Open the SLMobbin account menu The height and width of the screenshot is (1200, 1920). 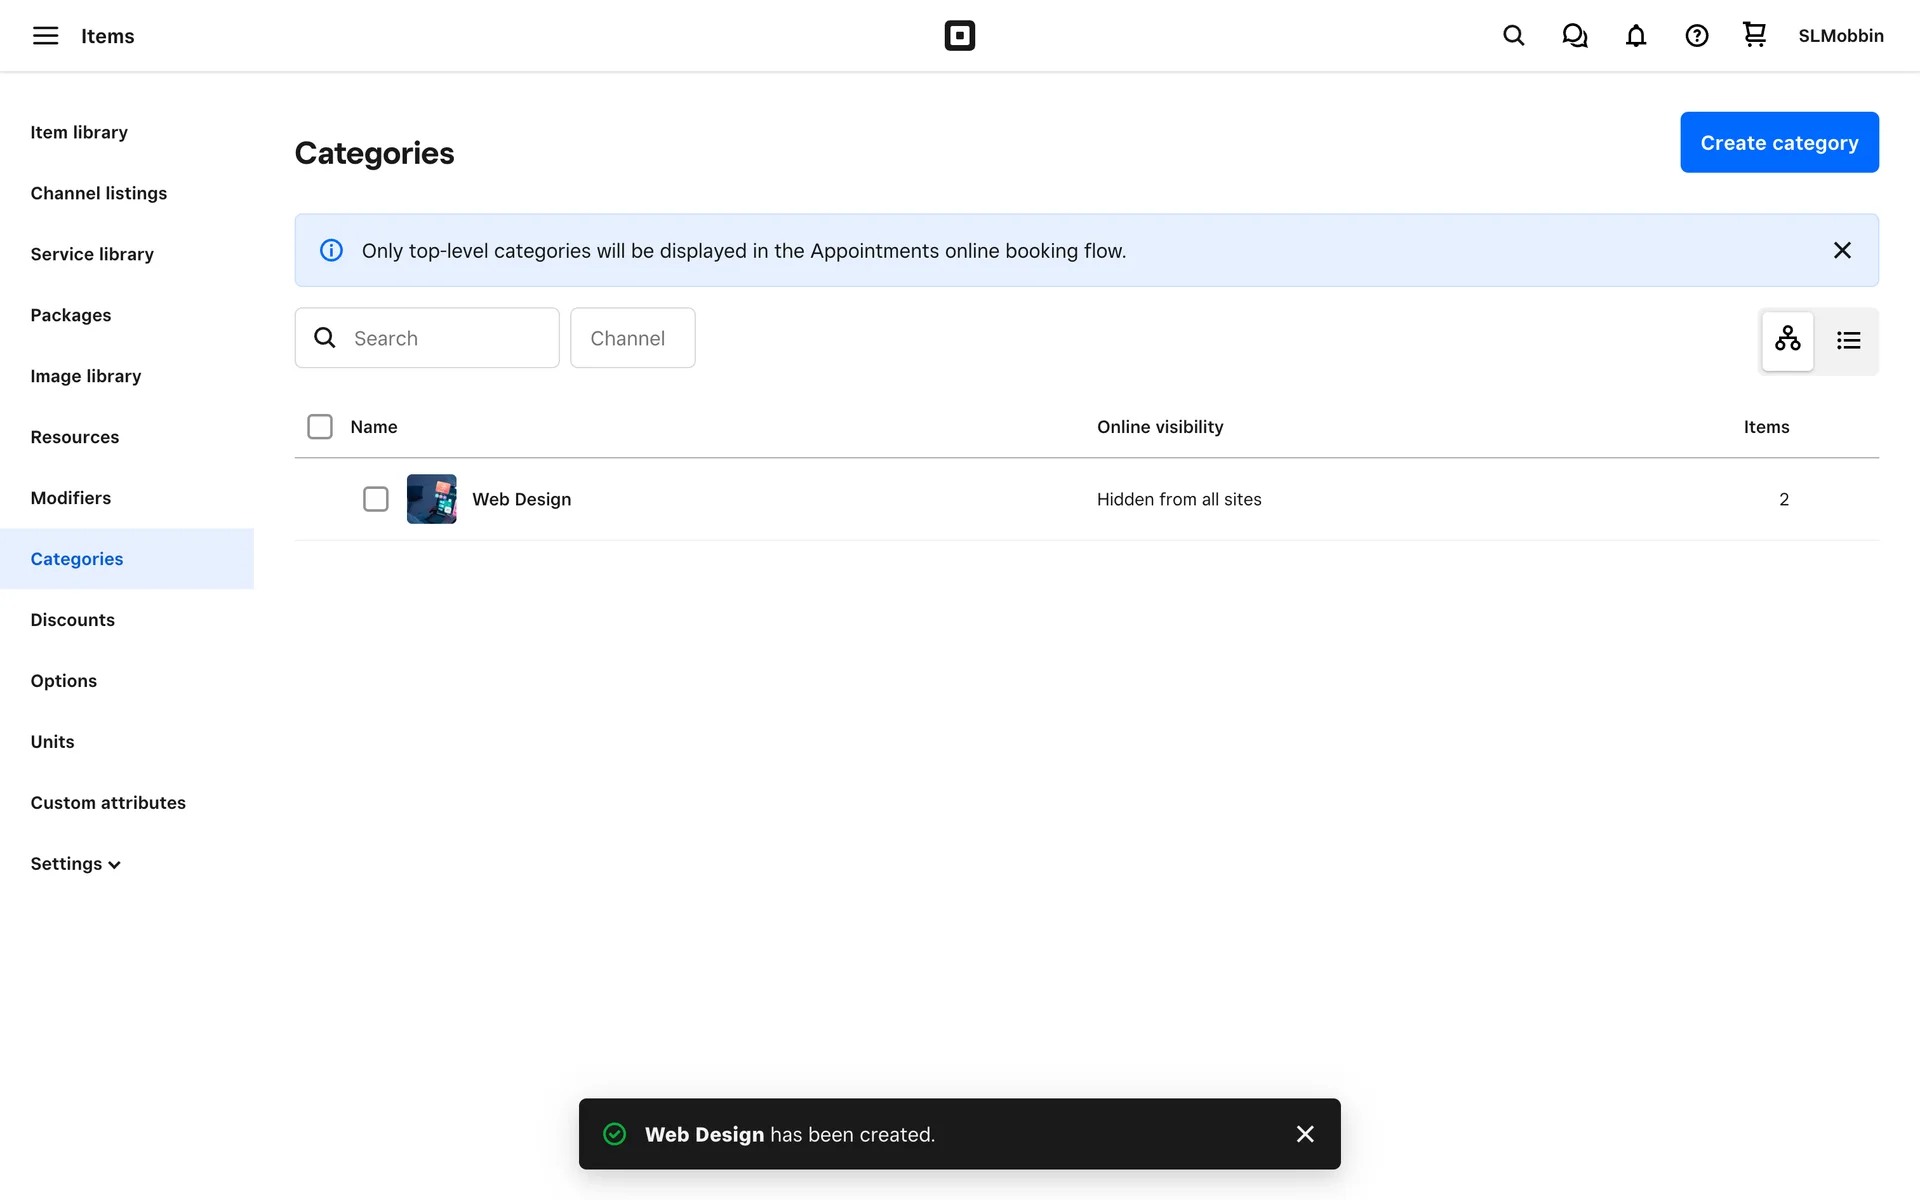pos(1840,36)
